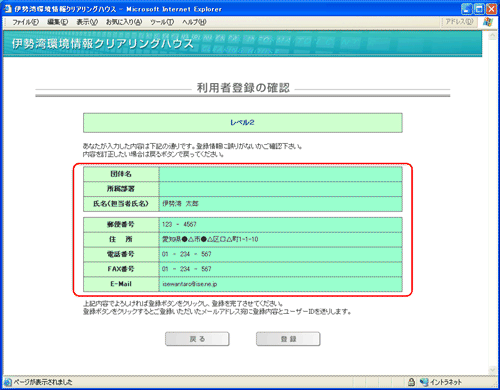Click the 住所 row label
500x390 pixels.
click(121, 239)
